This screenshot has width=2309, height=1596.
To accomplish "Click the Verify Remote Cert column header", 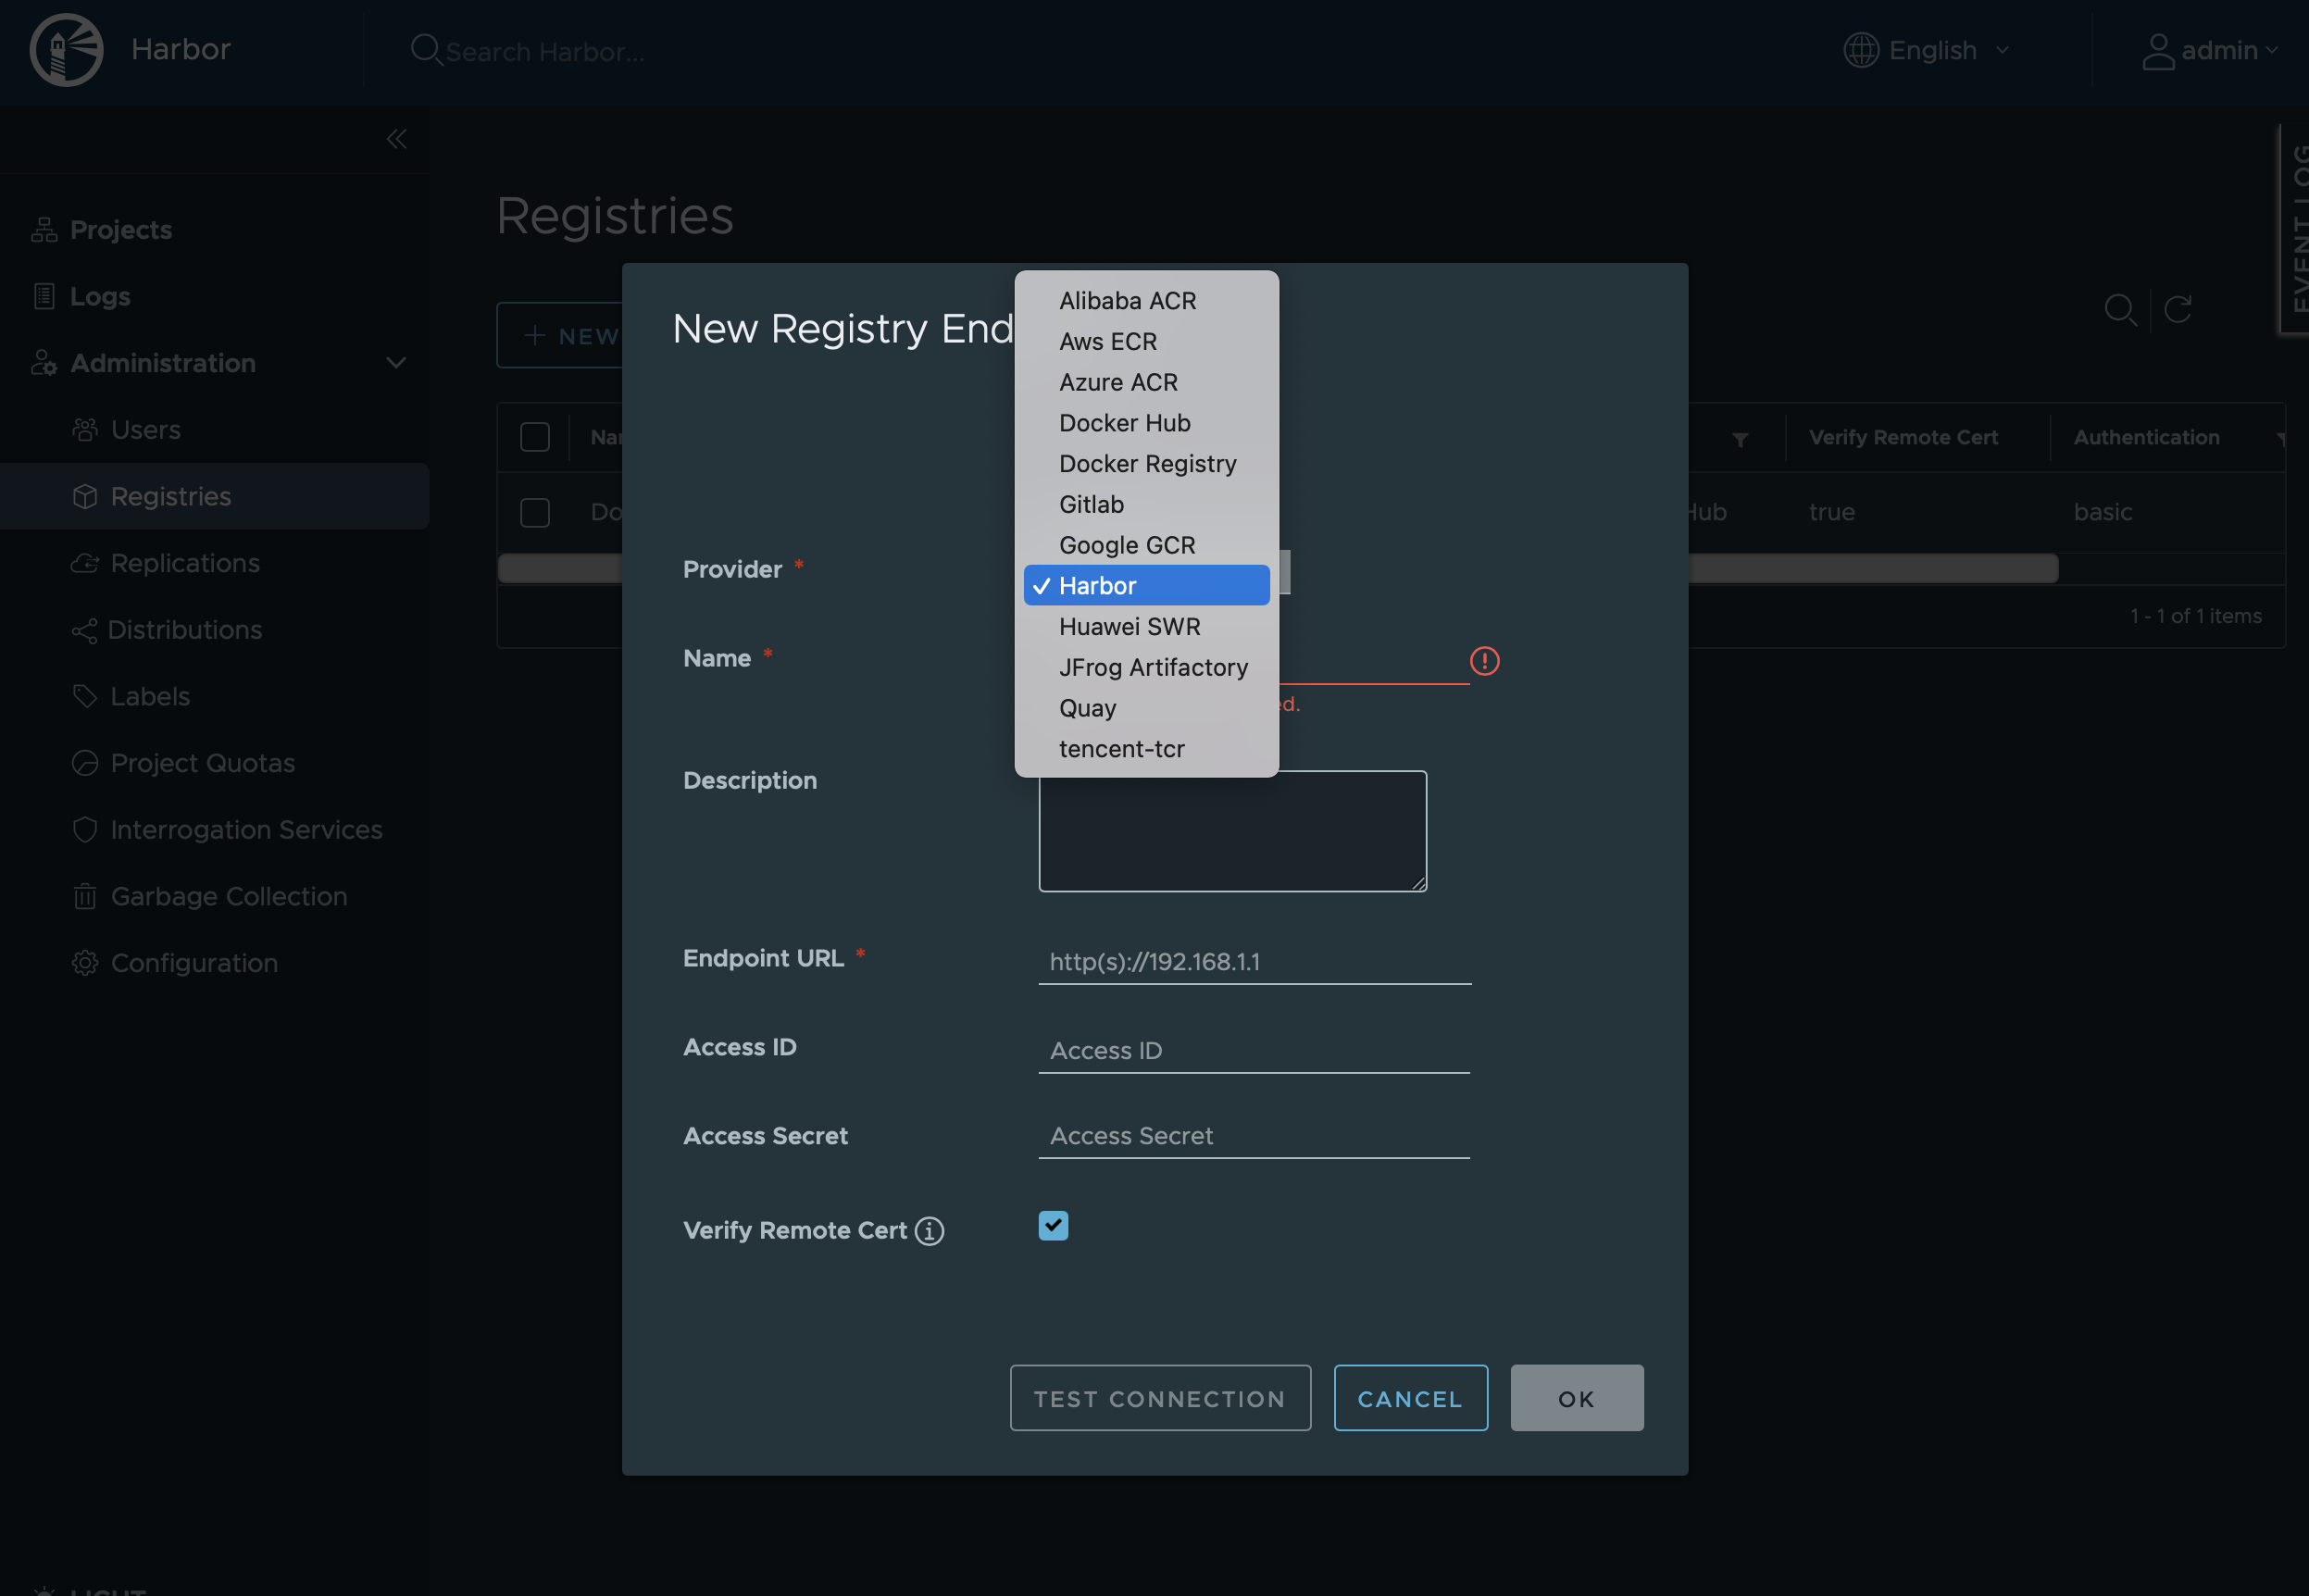I will [1903, 437].
